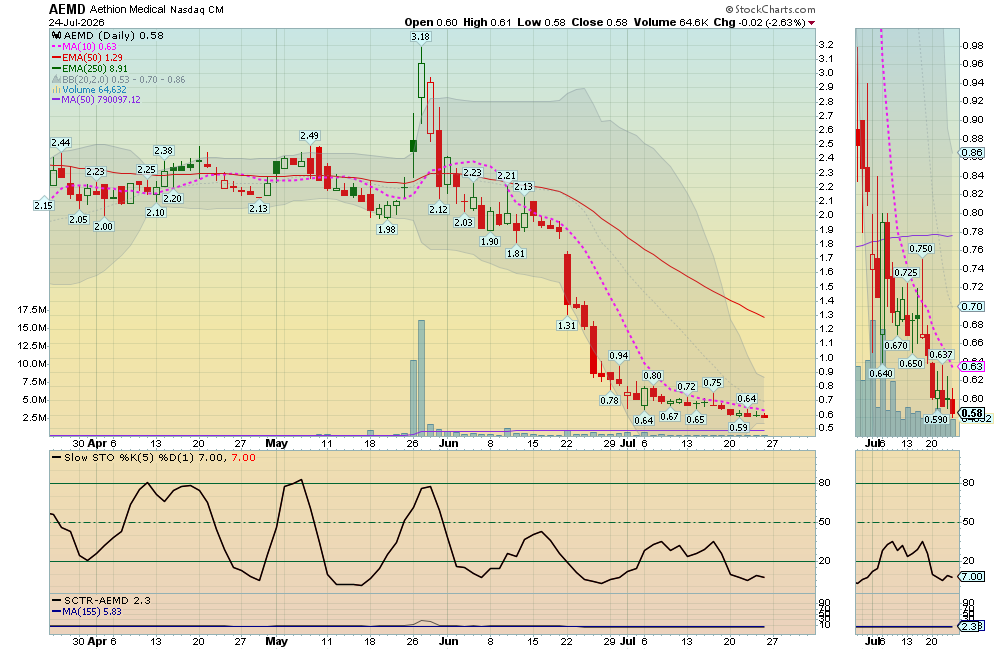Click the Slow STO %K(5) %D(1) legend
1000x650 pixels.
pyautogui.click(x=152, y=457)
